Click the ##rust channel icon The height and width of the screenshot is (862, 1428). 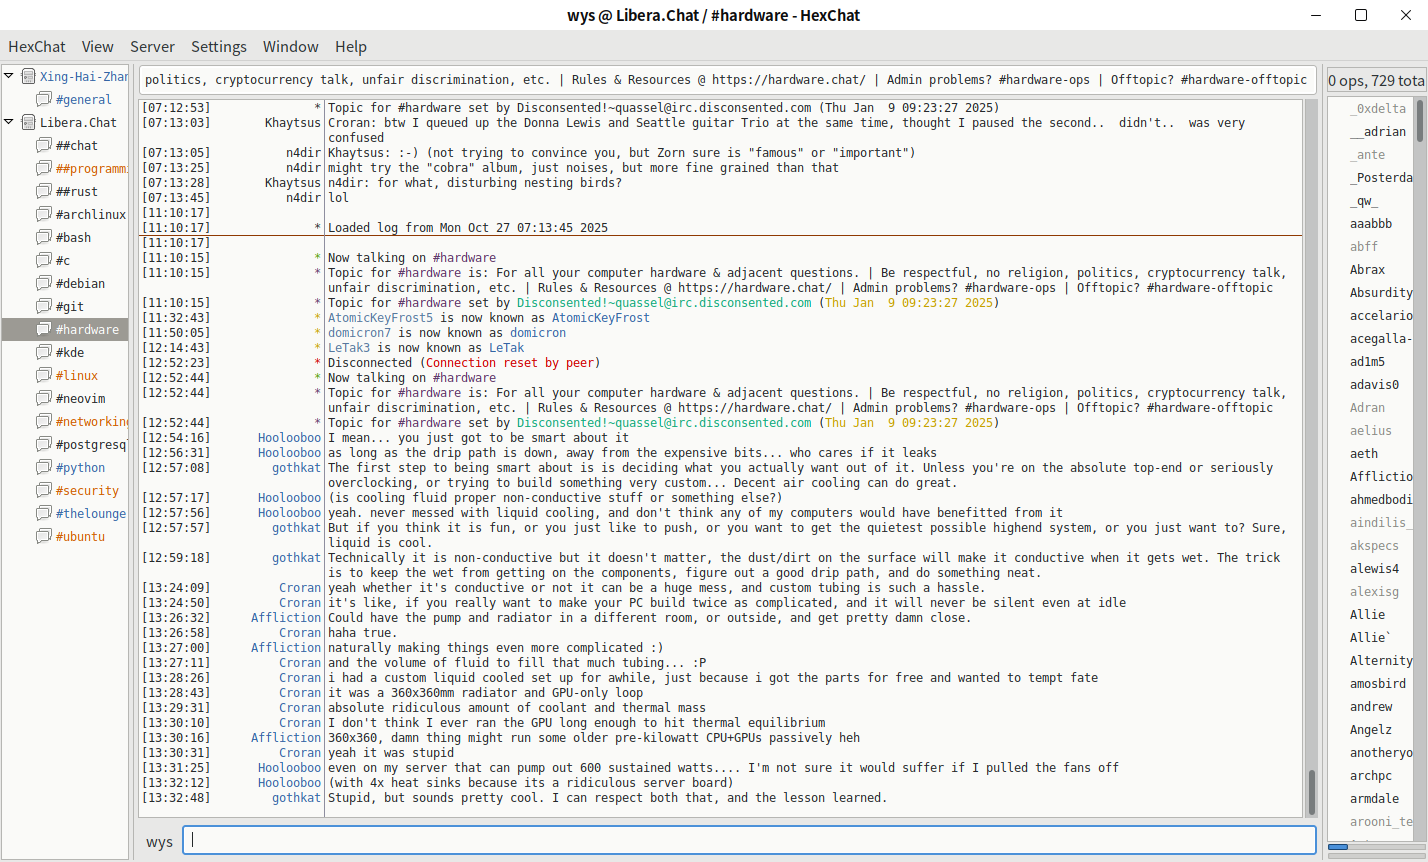(x=44, y=191)
